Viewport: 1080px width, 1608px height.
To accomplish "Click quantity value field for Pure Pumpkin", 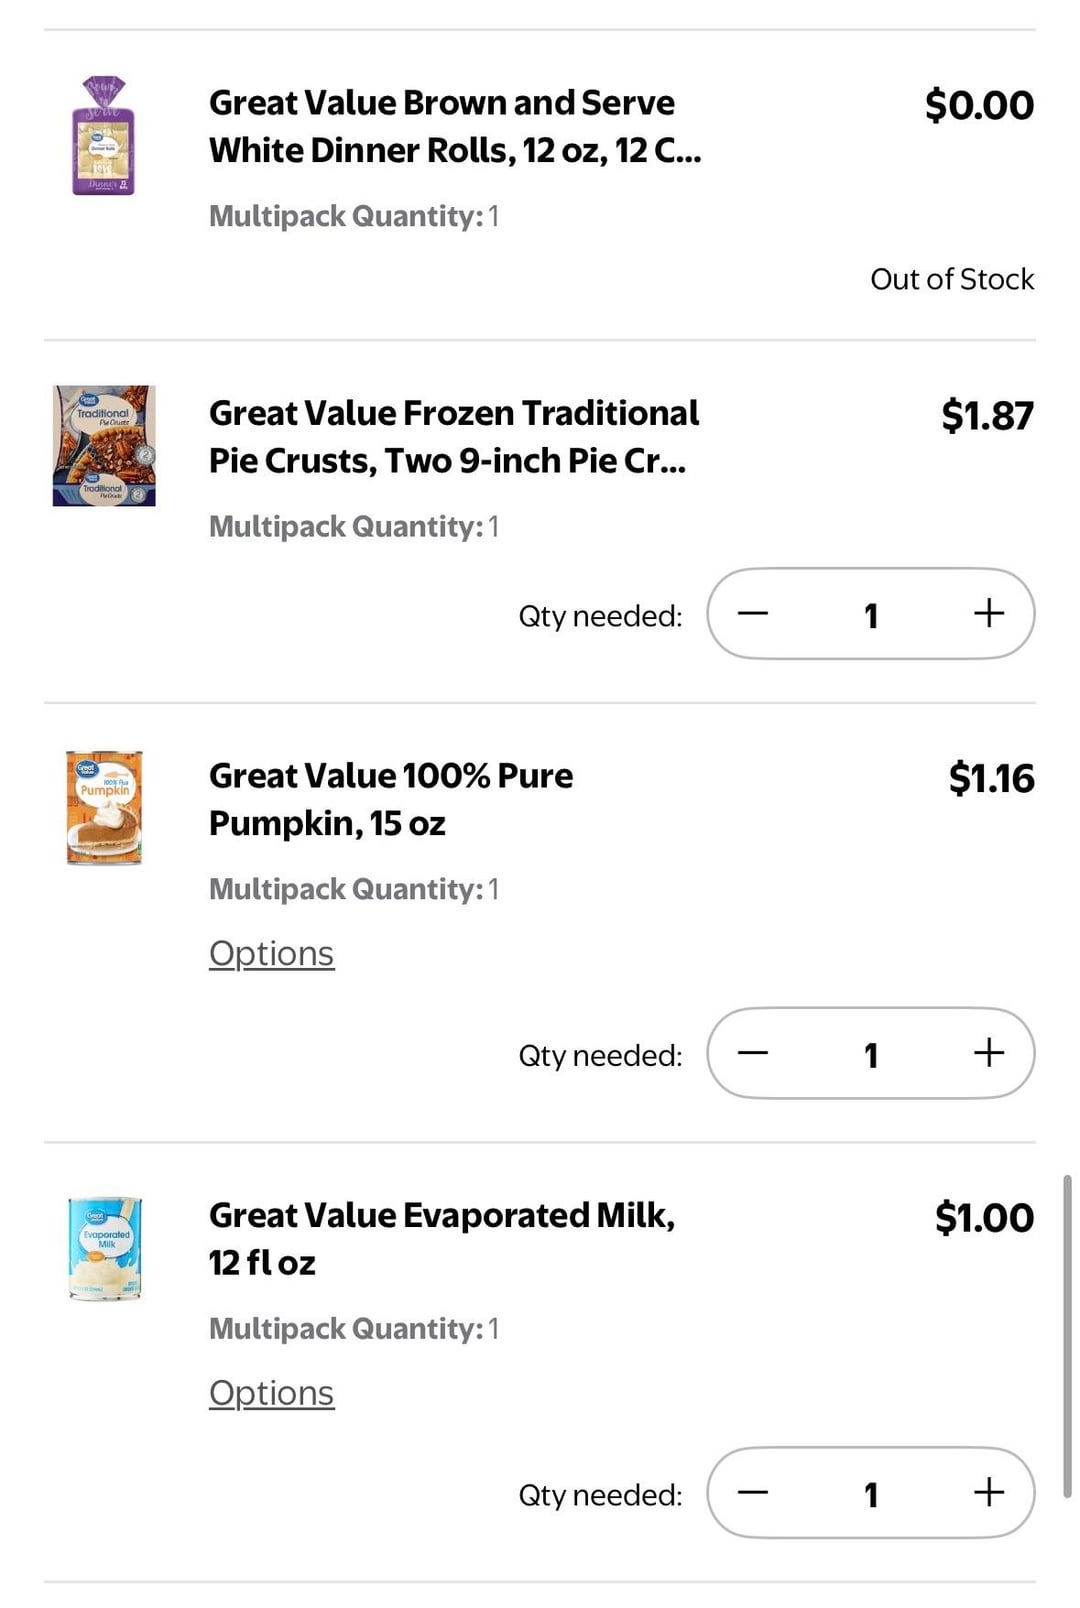I will pos(871,1054).
